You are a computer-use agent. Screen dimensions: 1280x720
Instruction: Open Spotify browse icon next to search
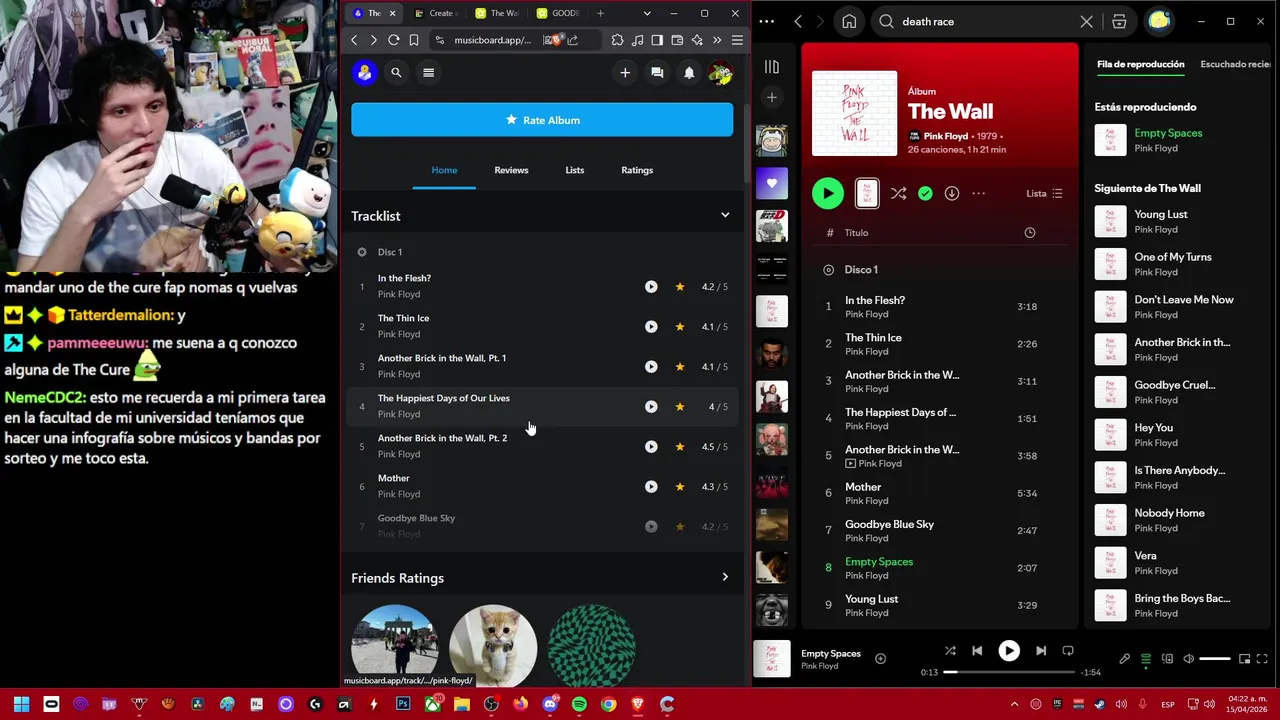point(1119,21)
